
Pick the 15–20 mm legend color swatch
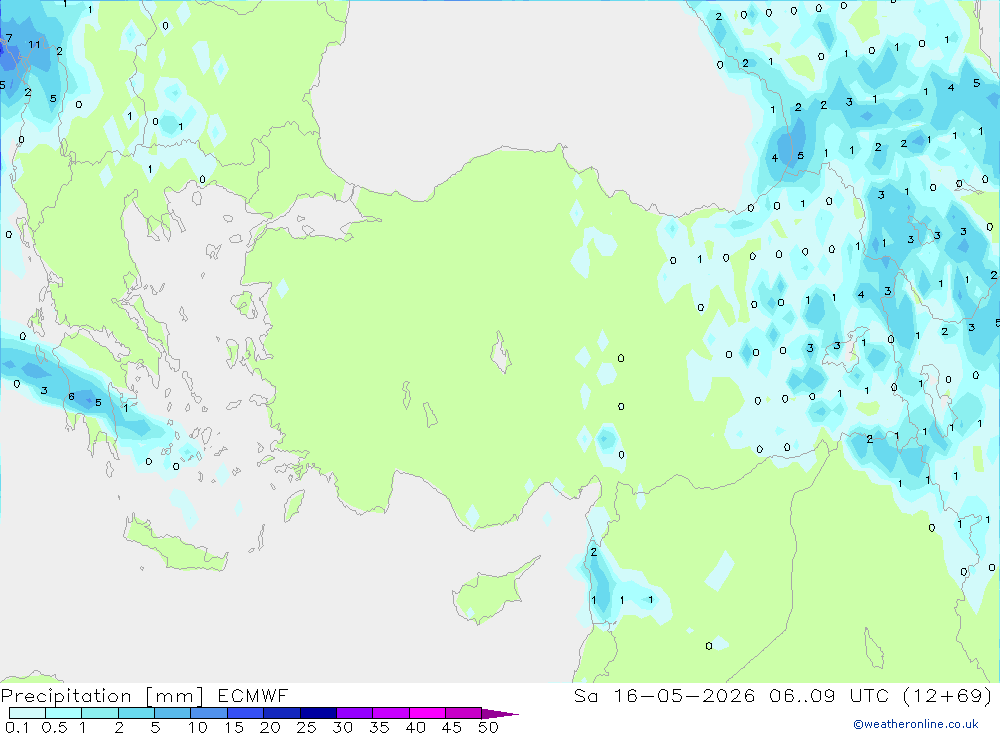[246, 713]
